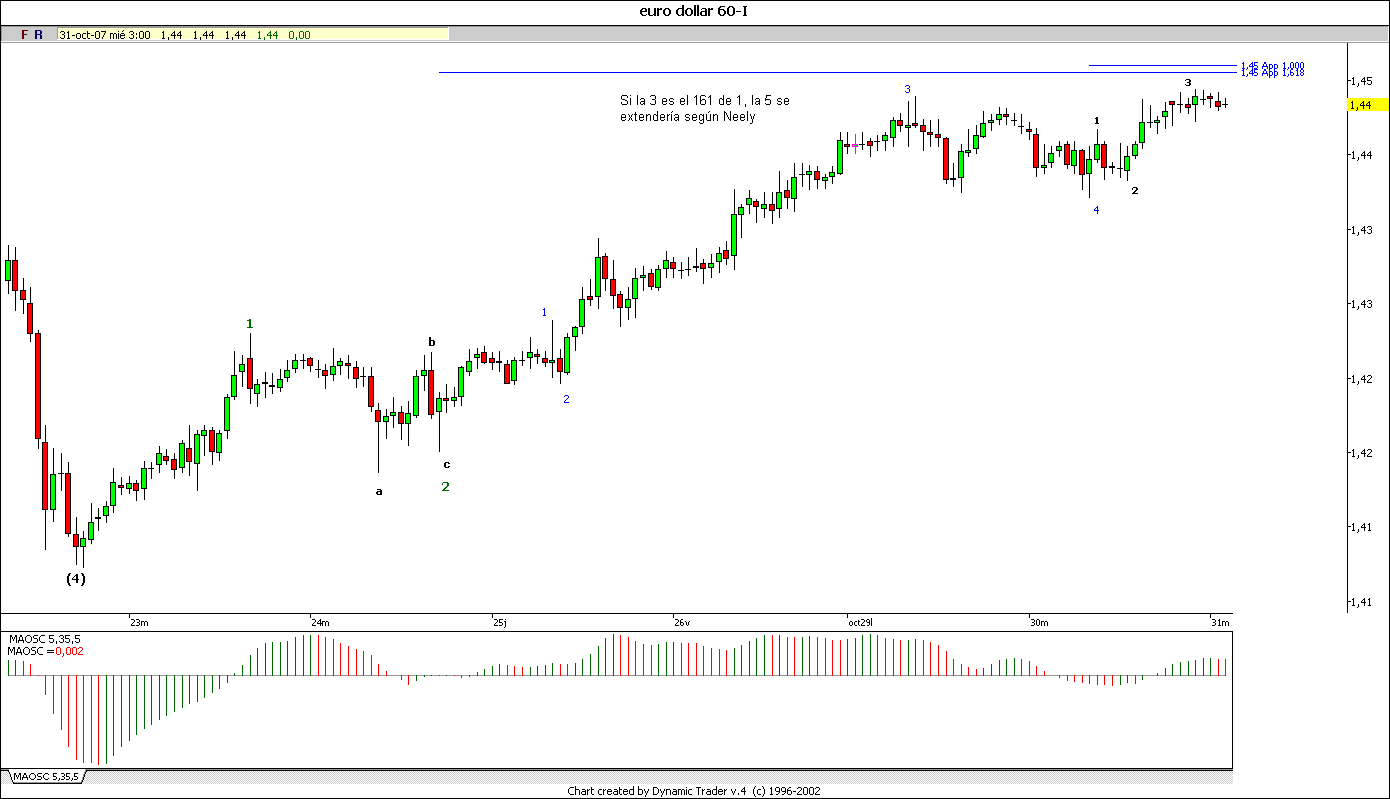The image size is (1390, 799).
Task: Select the green wave 1 label
Action: (250, 323)
